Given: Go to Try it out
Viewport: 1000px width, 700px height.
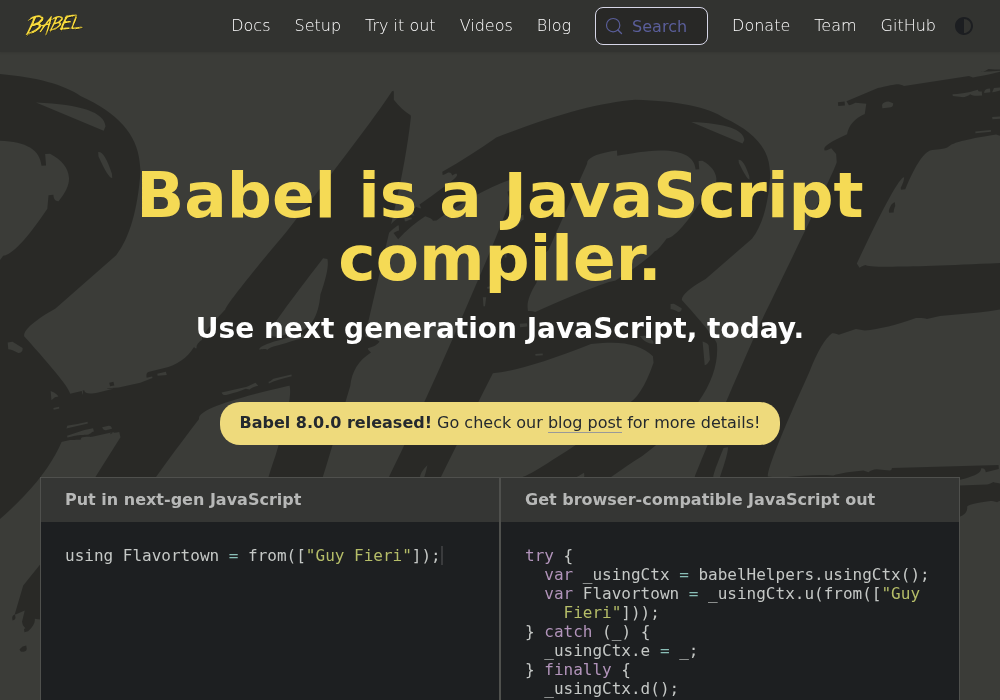Looking at the screenshot, I should [400, 26].
